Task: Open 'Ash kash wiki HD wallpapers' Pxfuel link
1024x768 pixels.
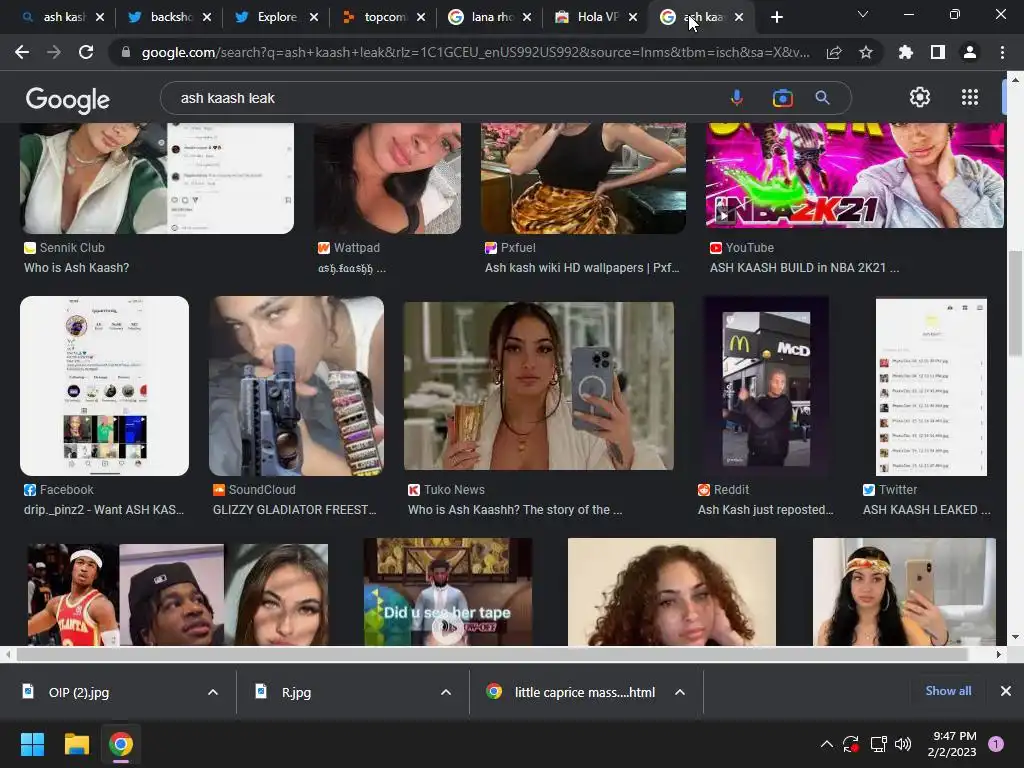Action: (x=582, y=268)
